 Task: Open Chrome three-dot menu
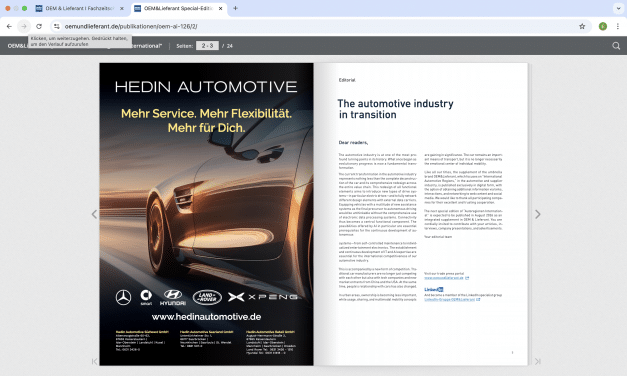[x=617, y=26]
